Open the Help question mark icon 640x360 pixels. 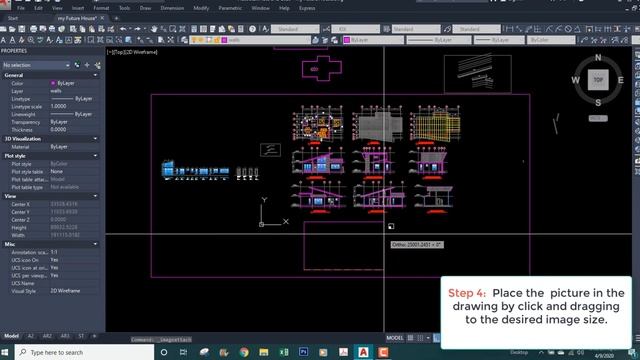coord(252,29)
